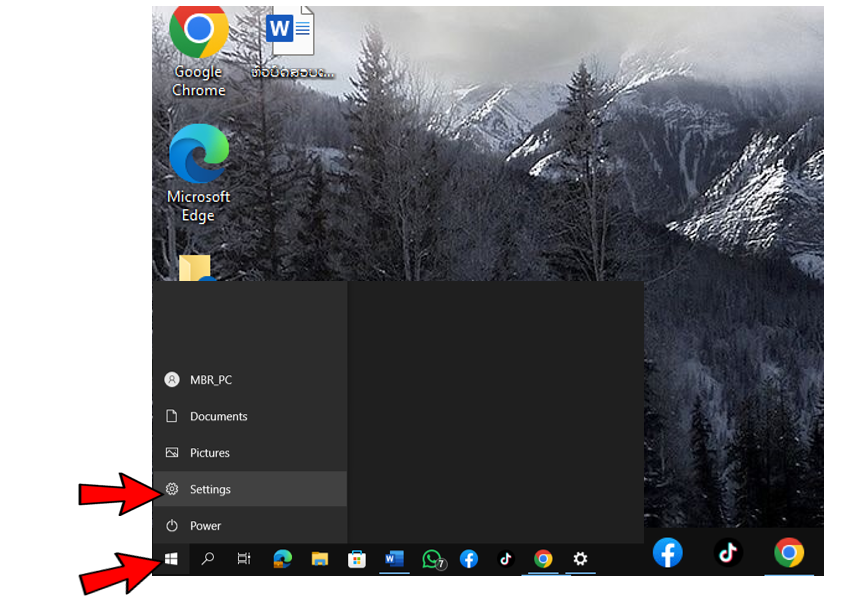Launch File Explorer from the taskbar
Image resolution: width=846 pixels, height=596 pixels.
click(320, 559)
